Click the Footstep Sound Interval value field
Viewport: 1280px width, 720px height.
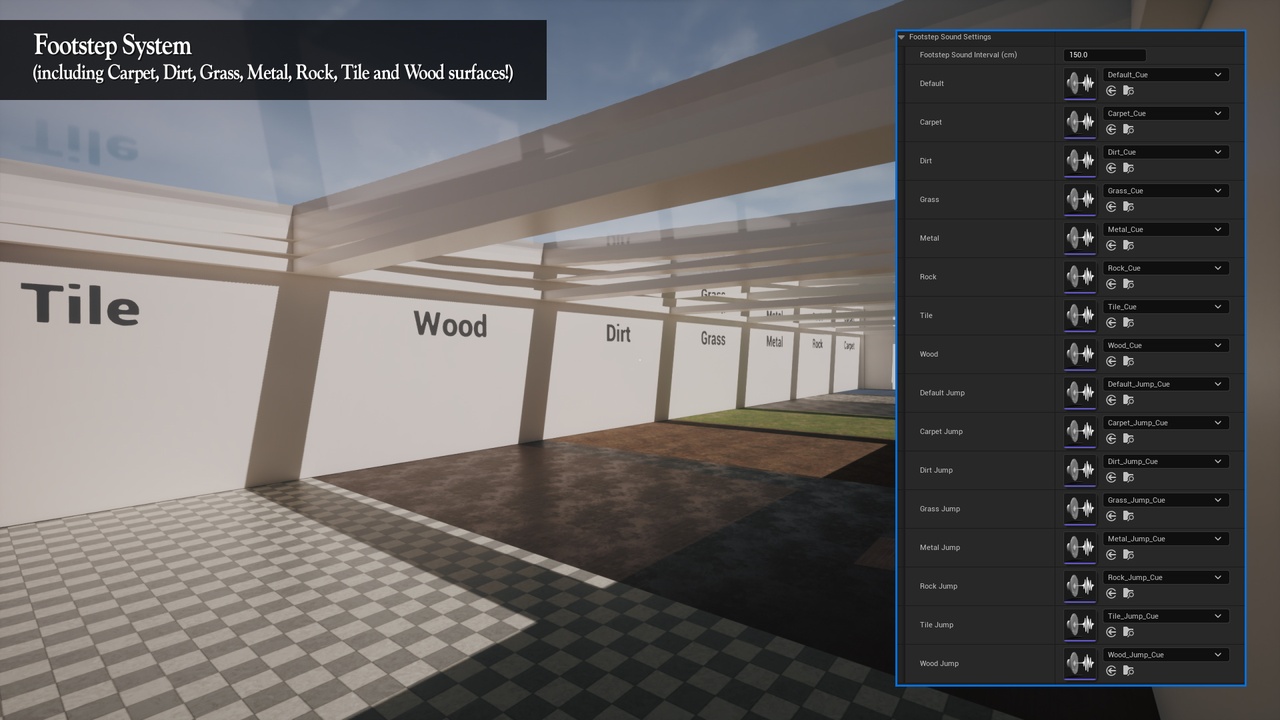coord(1104,55)
